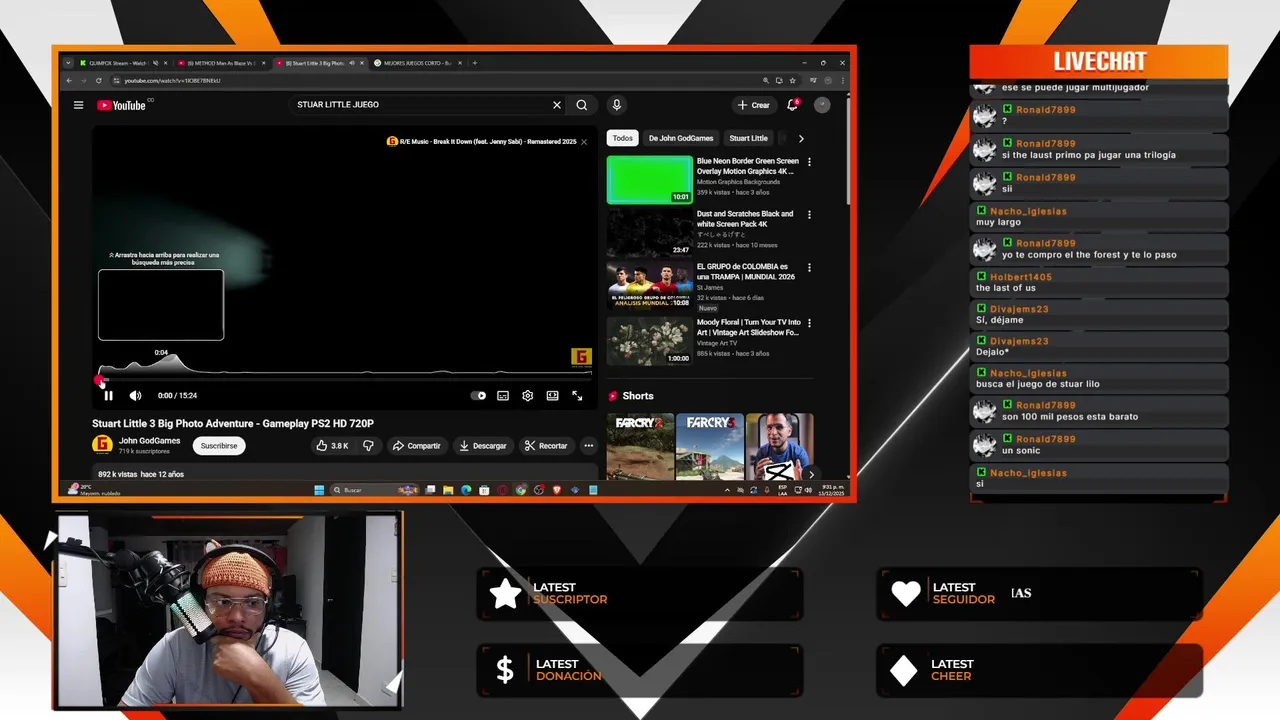Viewport: 1280px width, 720px height.
Task: Enter fullscreen mode in the player
Action: pos(577,396)
